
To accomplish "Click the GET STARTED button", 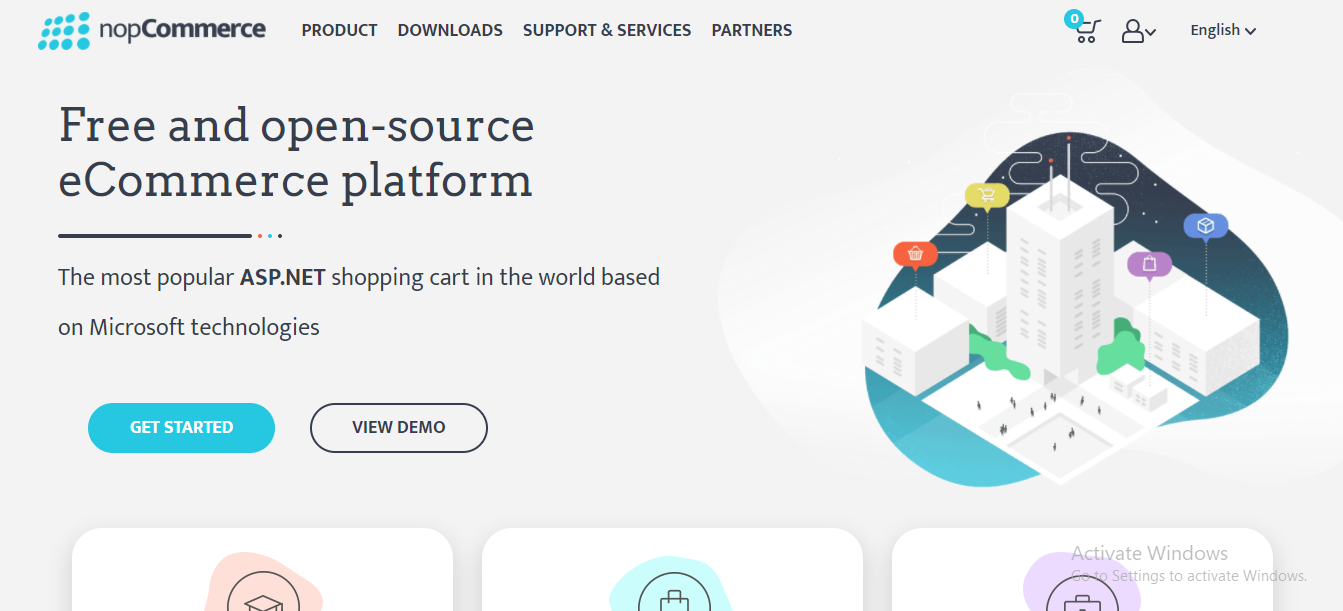I will 181,428.
